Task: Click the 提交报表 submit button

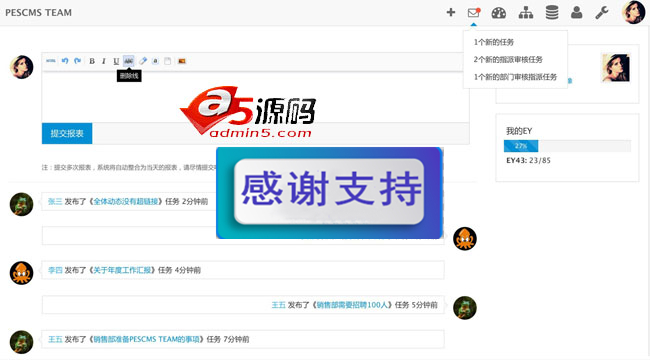Action: point(67,133)
